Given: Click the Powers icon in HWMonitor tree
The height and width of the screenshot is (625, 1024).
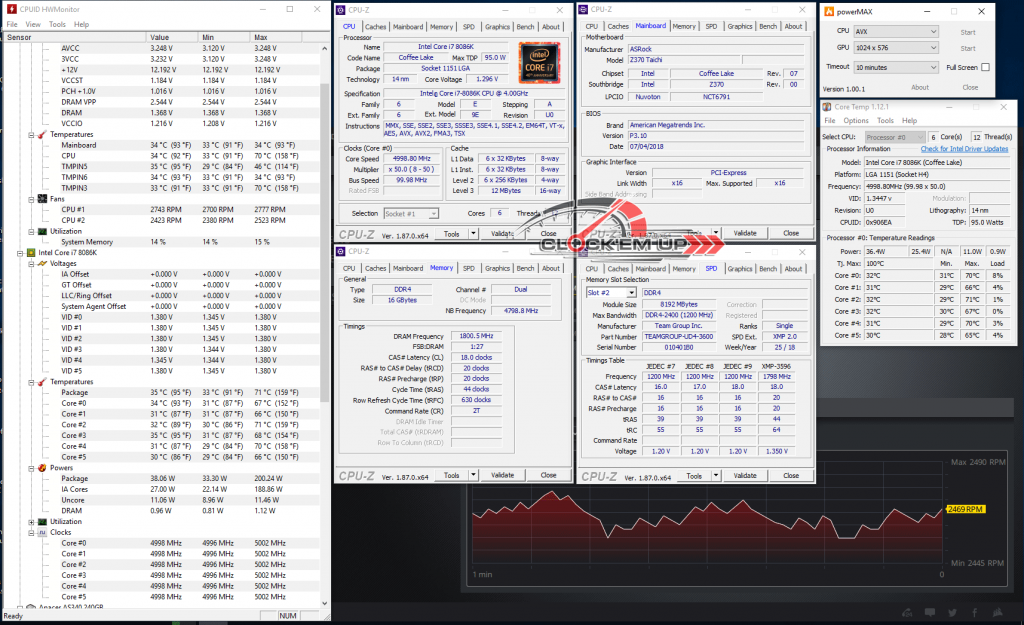Looking at the screenshot, I should (42, 468).
